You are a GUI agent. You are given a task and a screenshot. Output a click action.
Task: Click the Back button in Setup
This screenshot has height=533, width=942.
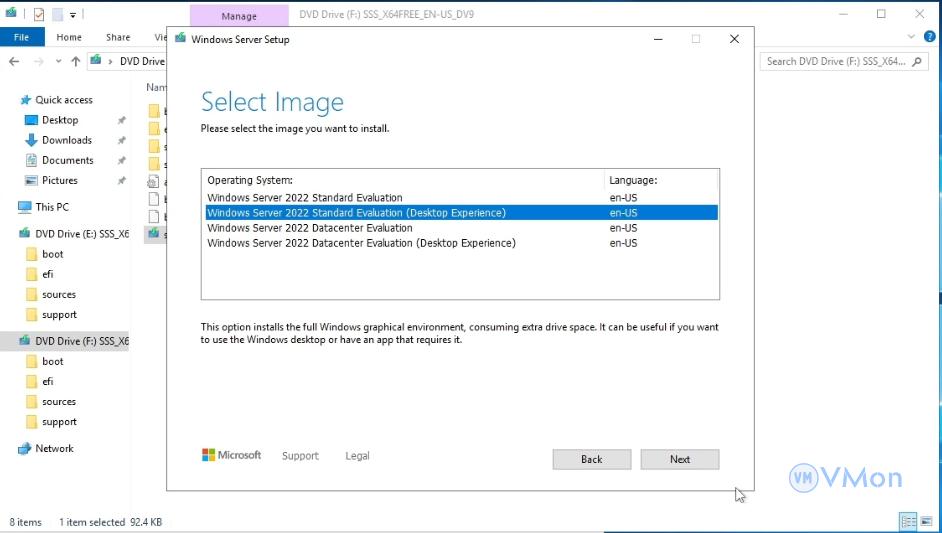click(592, 459)
